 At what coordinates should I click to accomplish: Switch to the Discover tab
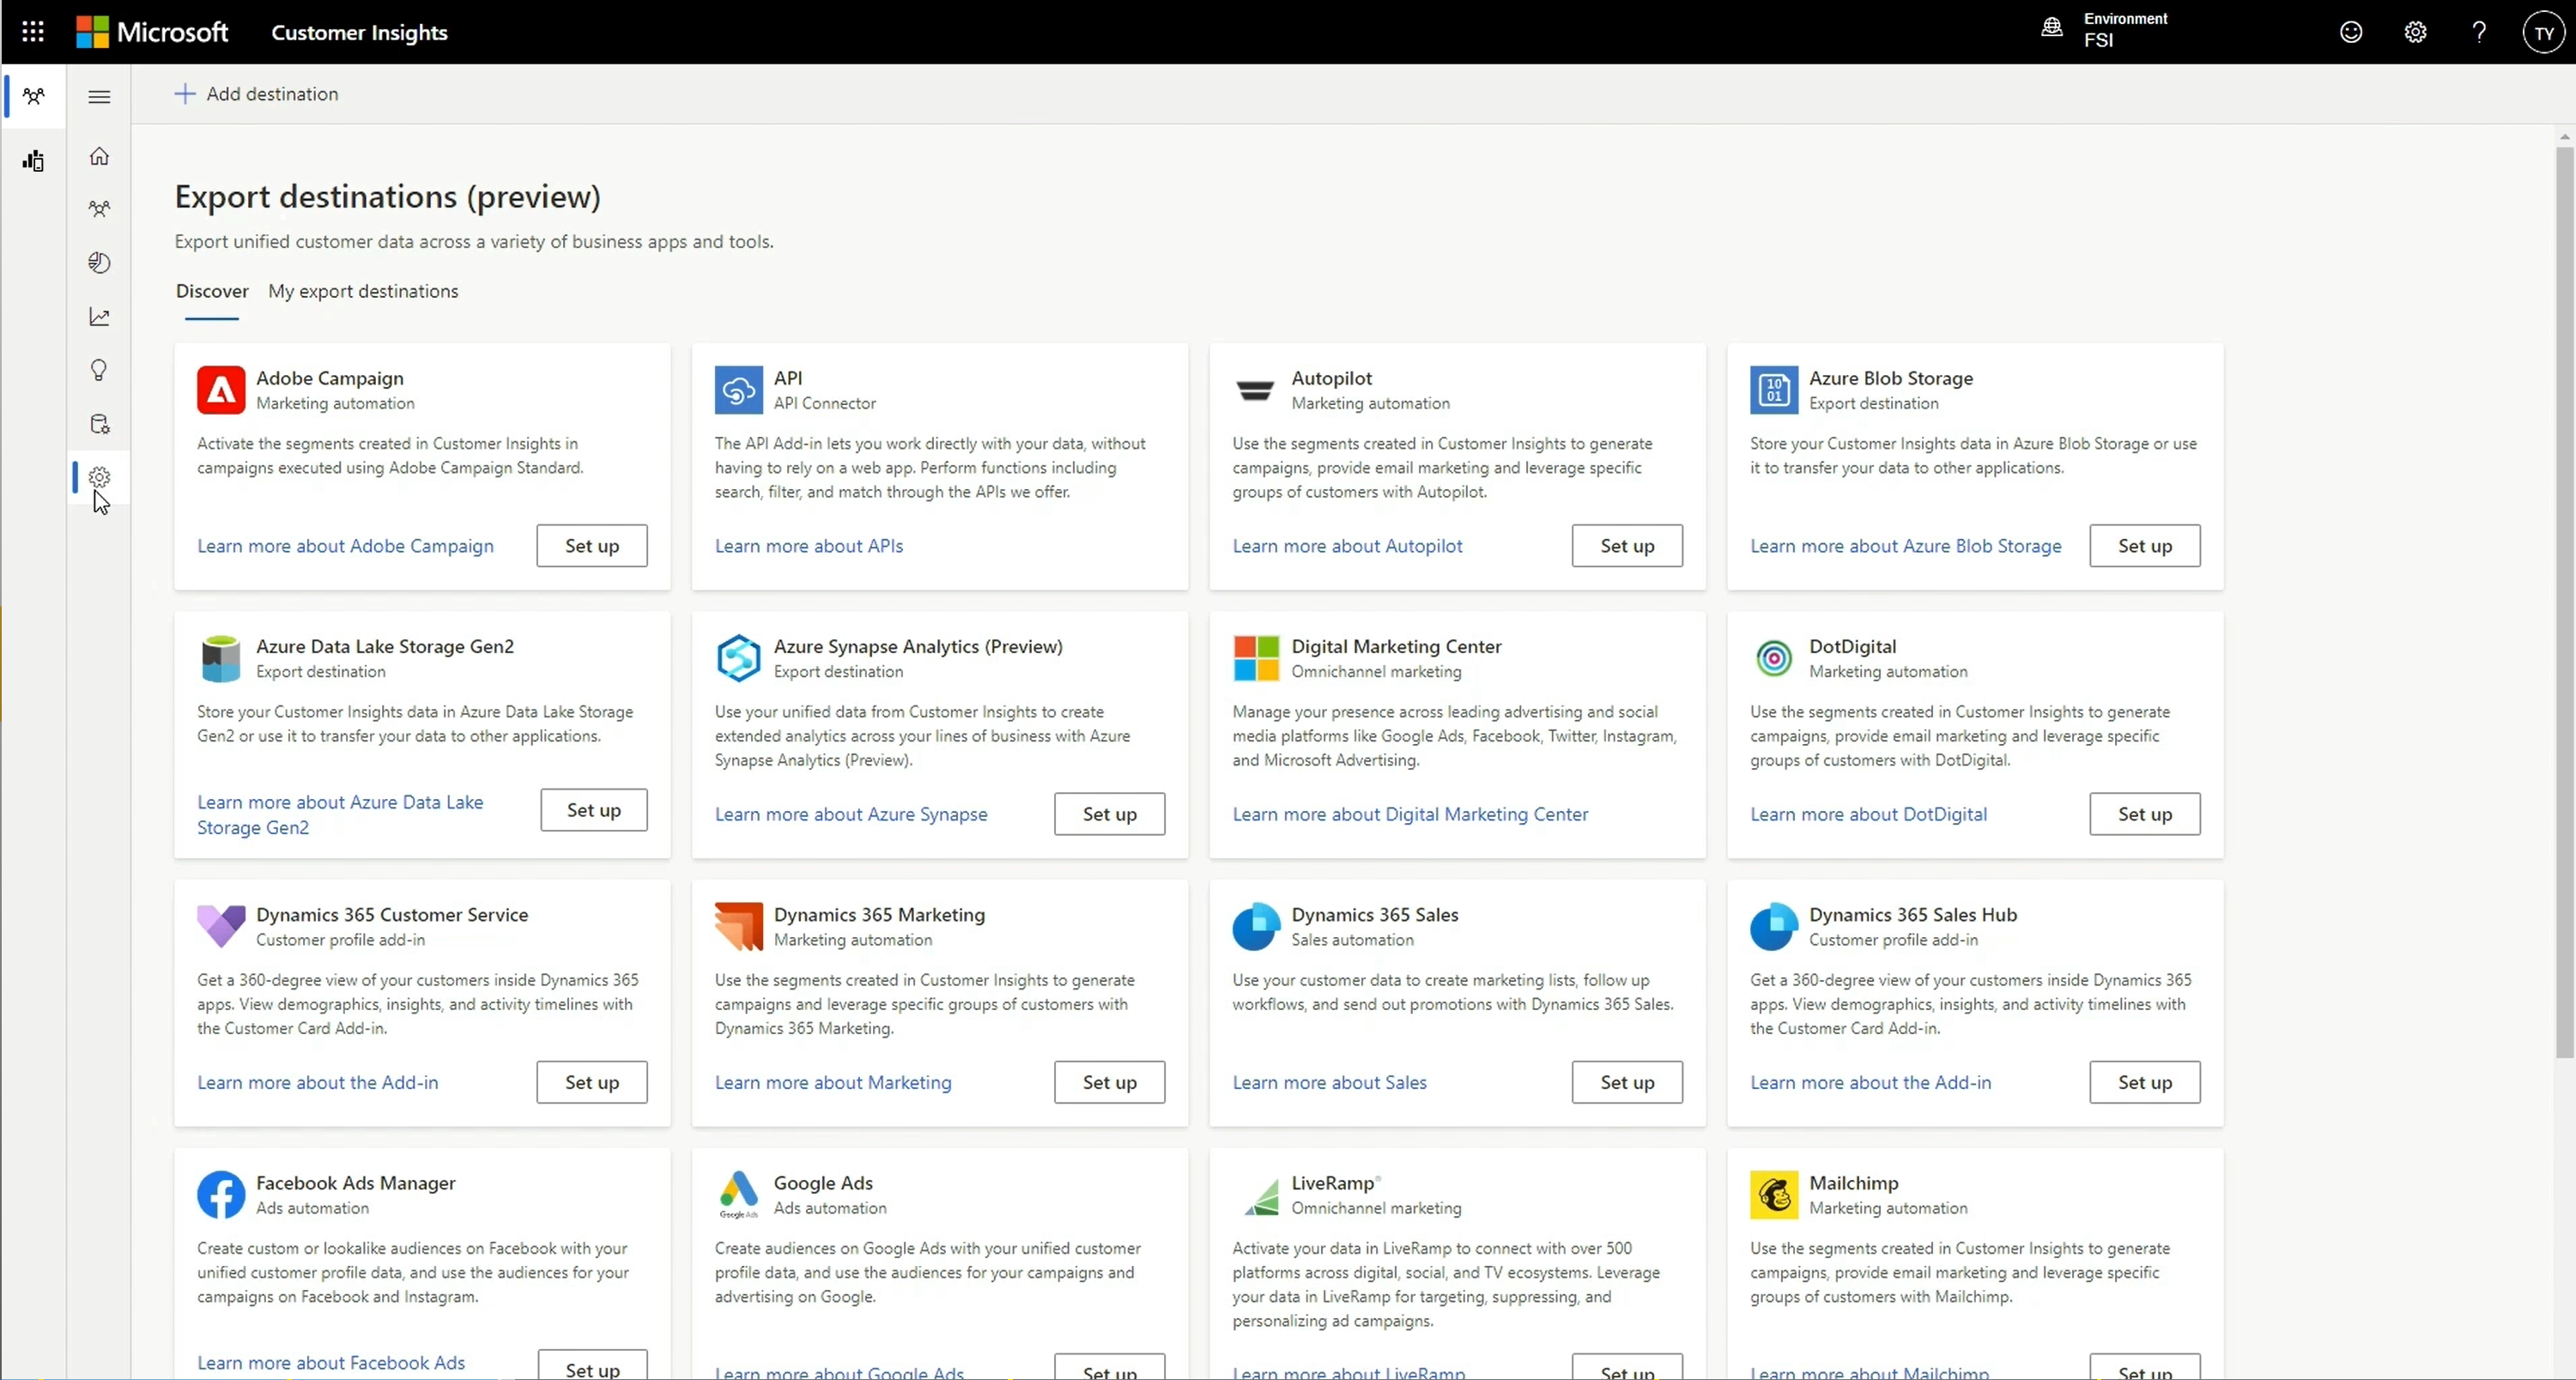[x=212, y=291]
